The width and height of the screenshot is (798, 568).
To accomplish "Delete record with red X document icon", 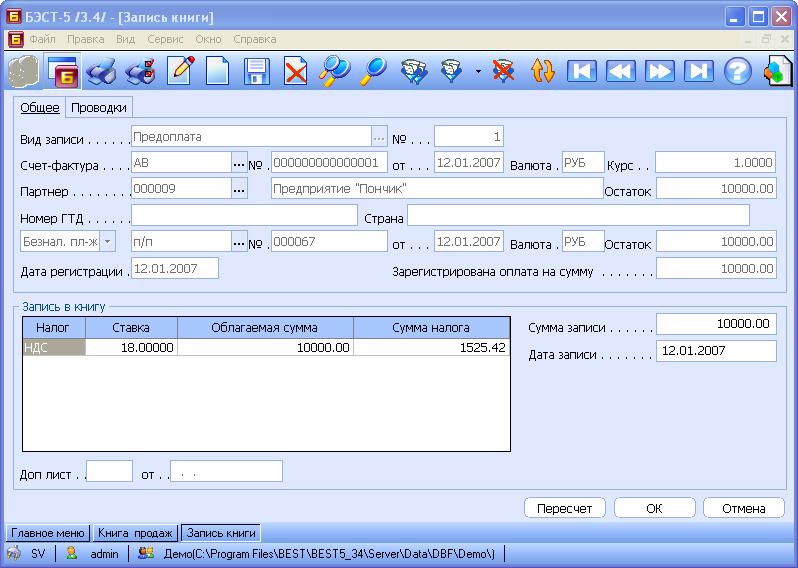I will tap(296, 71).
